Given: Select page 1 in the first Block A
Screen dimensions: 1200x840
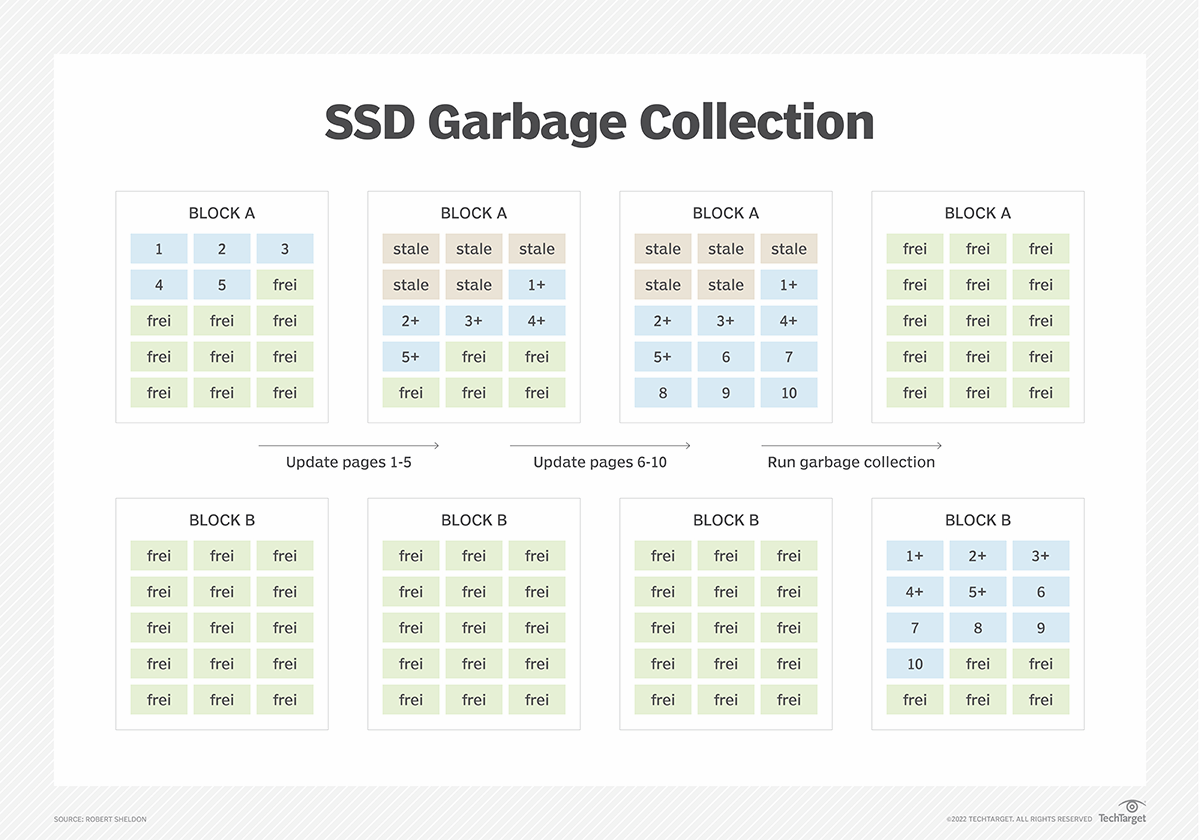Looking at the screenshot, I should pos(158,248).
